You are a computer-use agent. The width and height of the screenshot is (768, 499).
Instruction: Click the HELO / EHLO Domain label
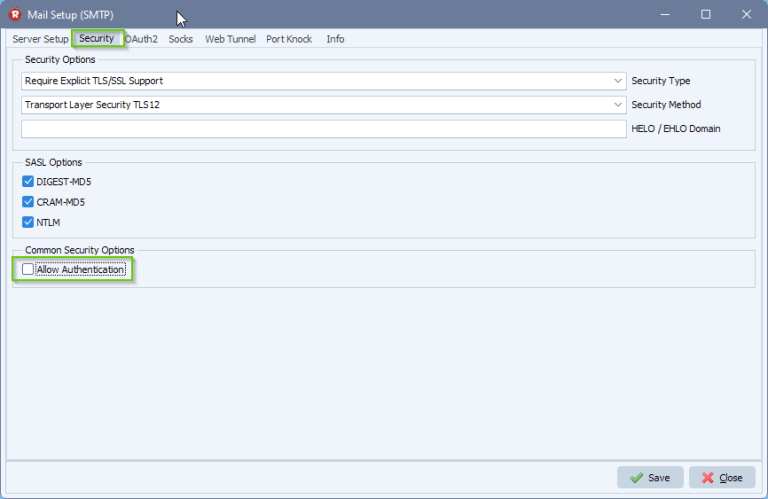(x=675, y=129)
